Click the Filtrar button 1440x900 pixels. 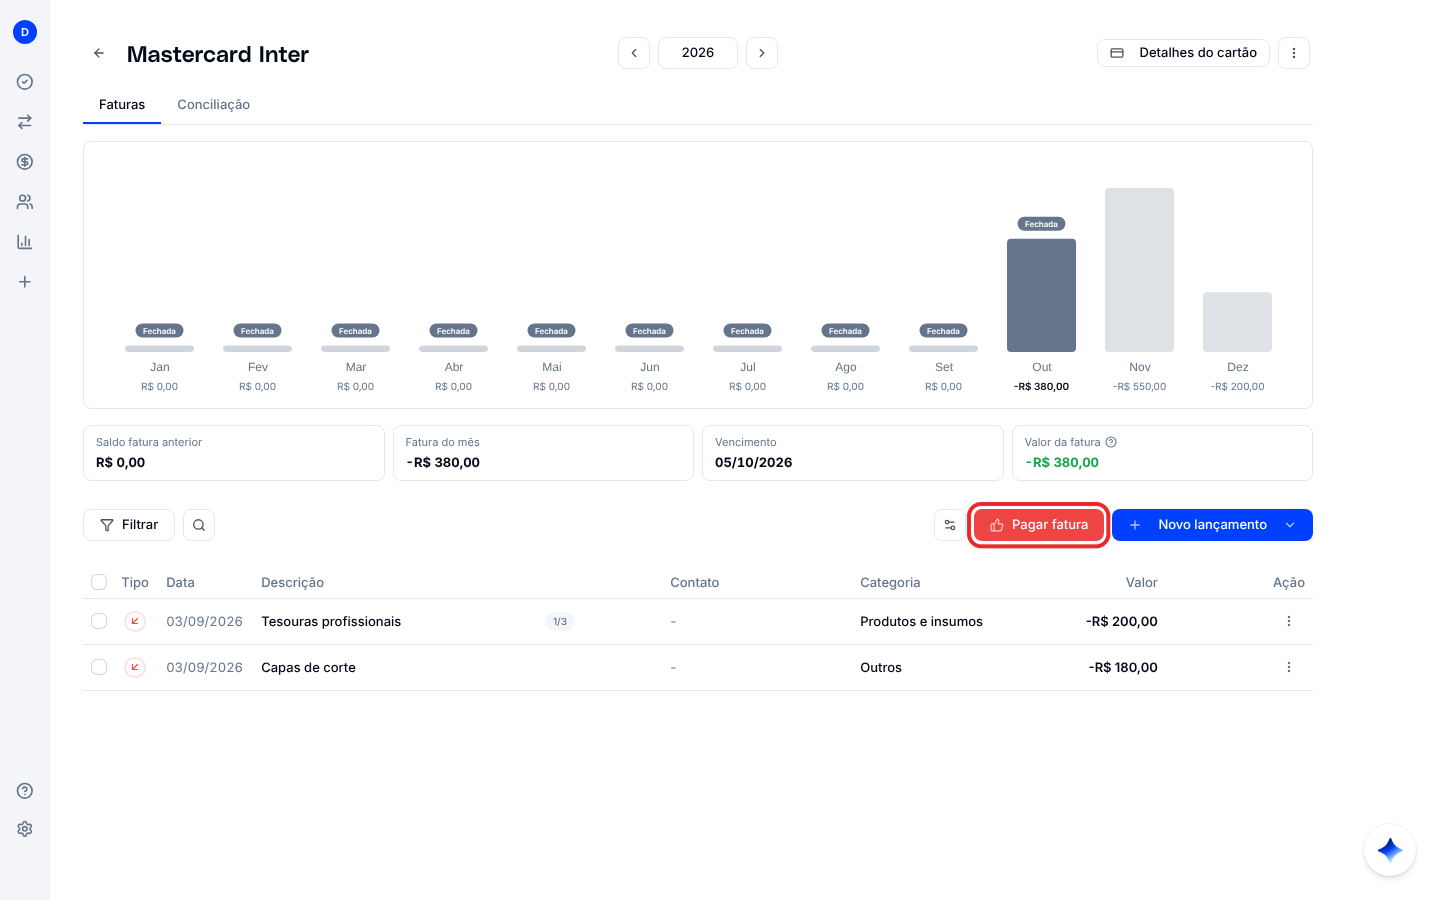[129, 525]
